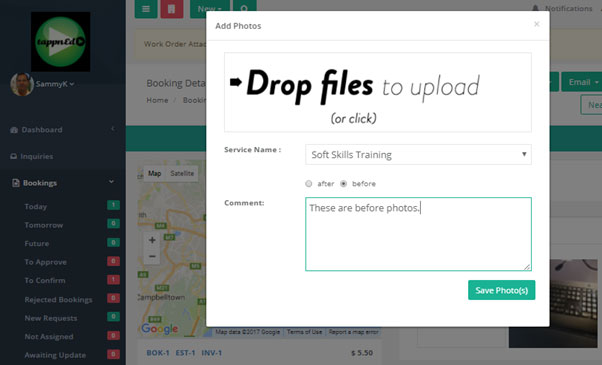Select the after radio button

309,183
